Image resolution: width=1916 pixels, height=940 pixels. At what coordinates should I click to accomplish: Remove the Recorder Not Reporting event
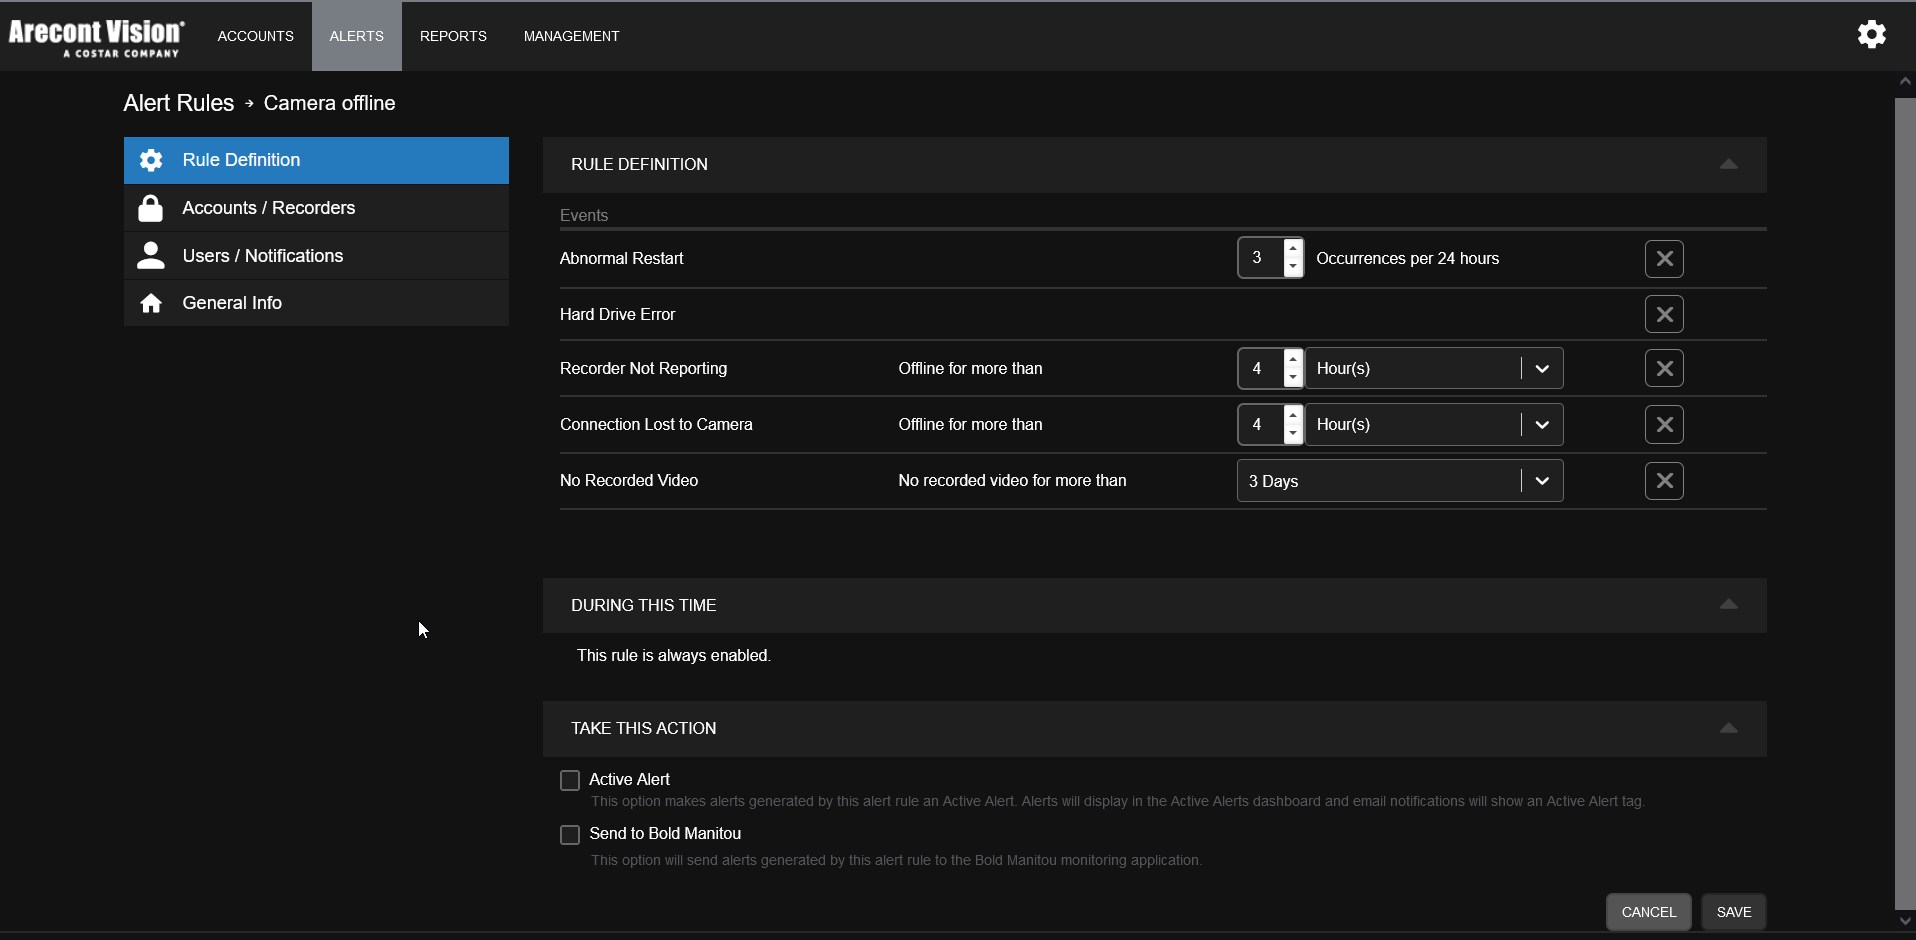point(1665,369)
